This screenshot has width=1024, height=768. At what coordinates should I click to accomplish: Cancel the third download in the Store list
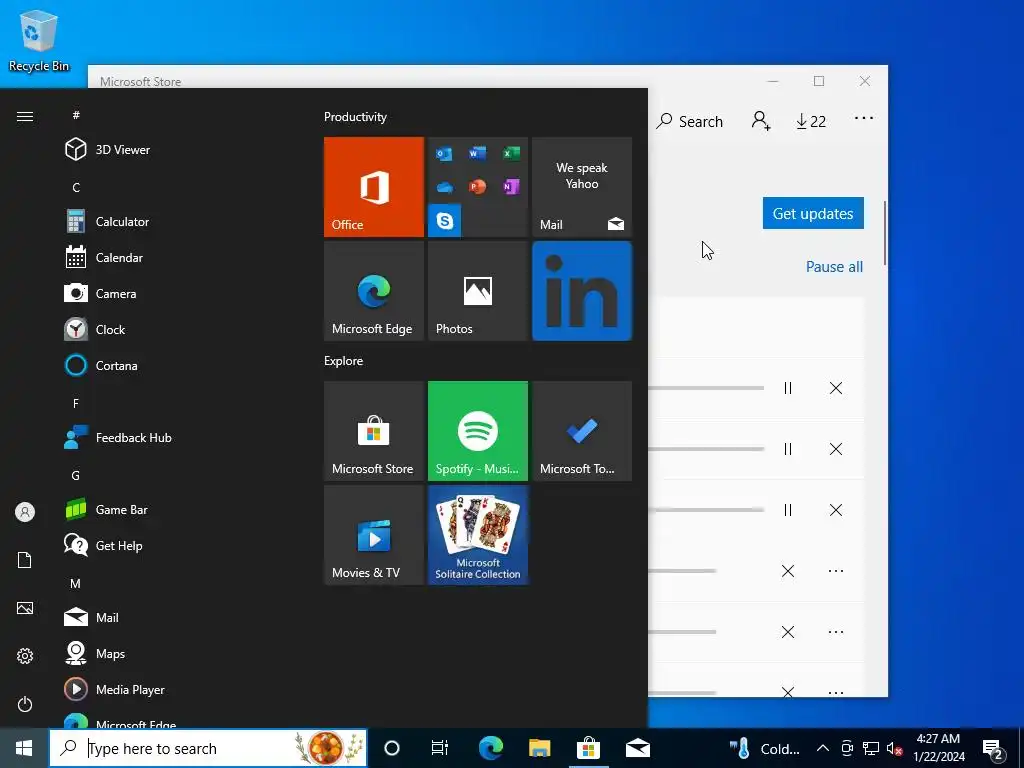tap(836, 510)
